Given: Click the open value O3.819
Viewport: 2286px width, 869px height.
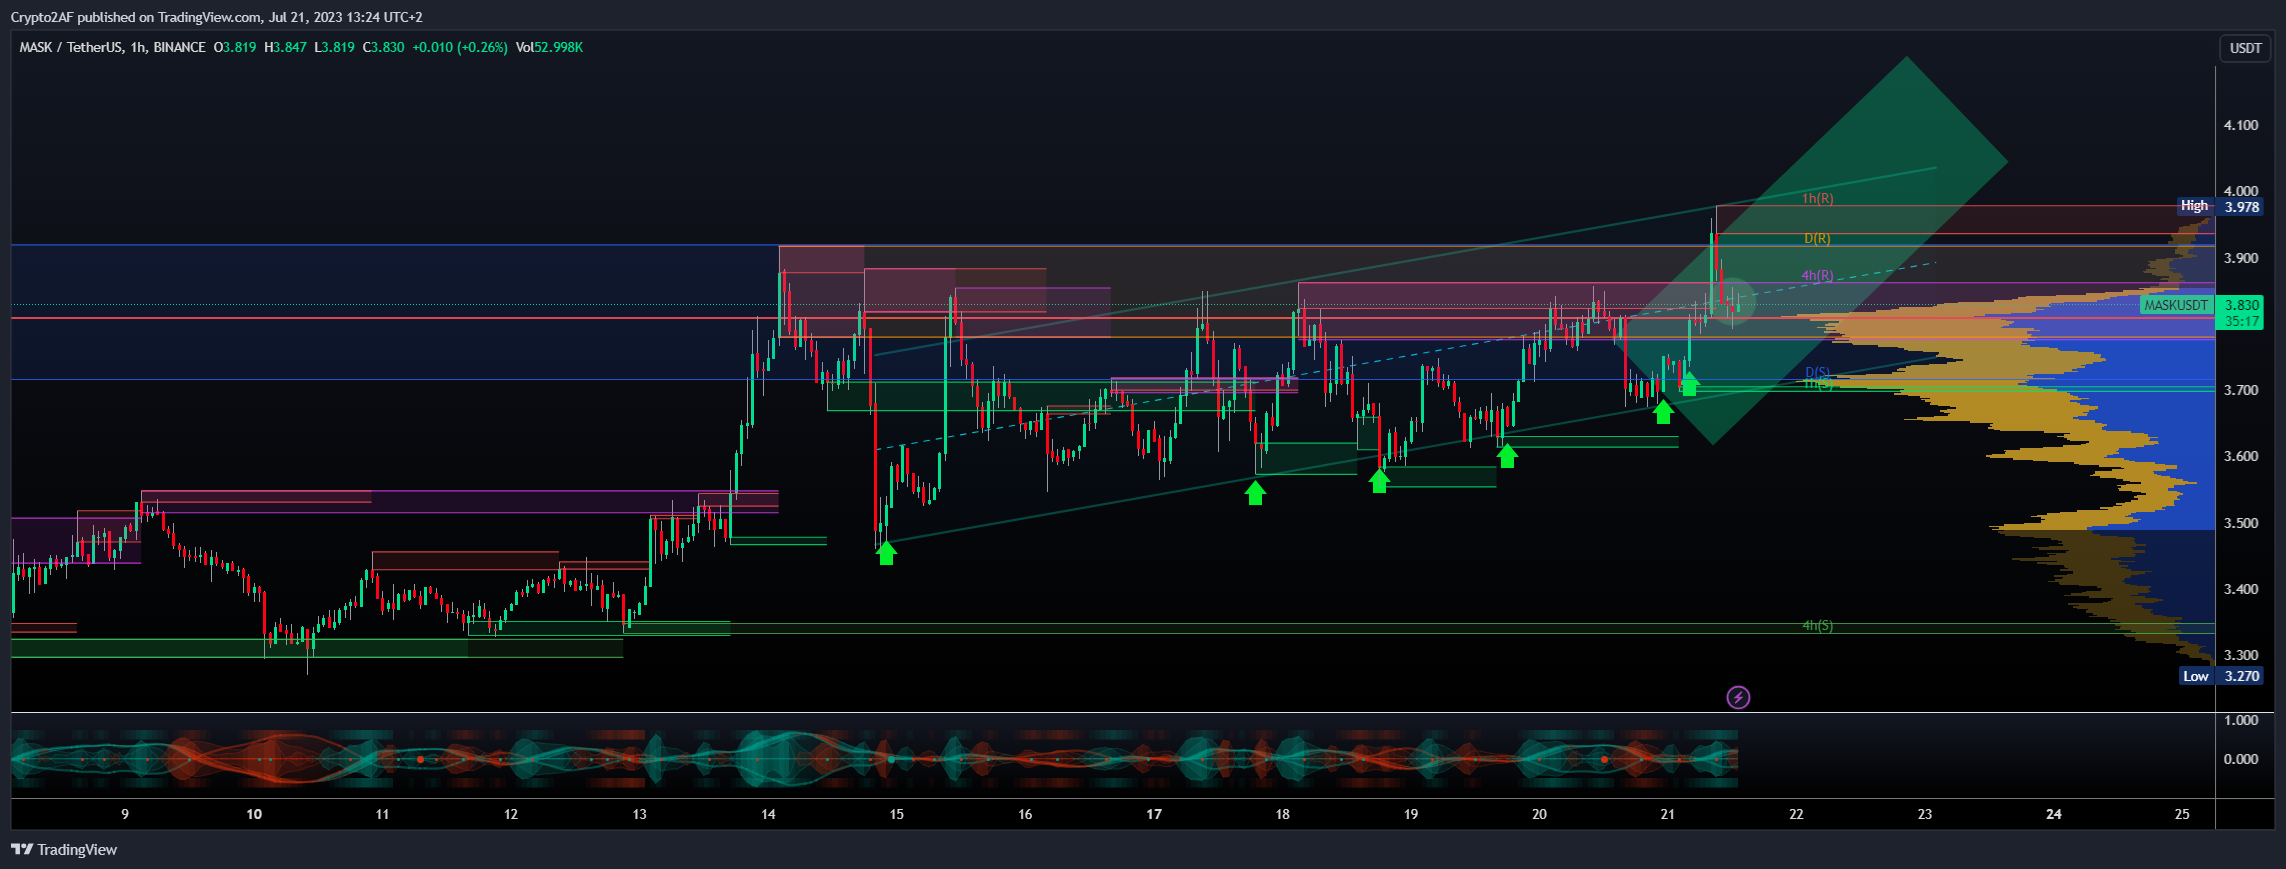Looking at the screenshot, I should pos(235,47).
